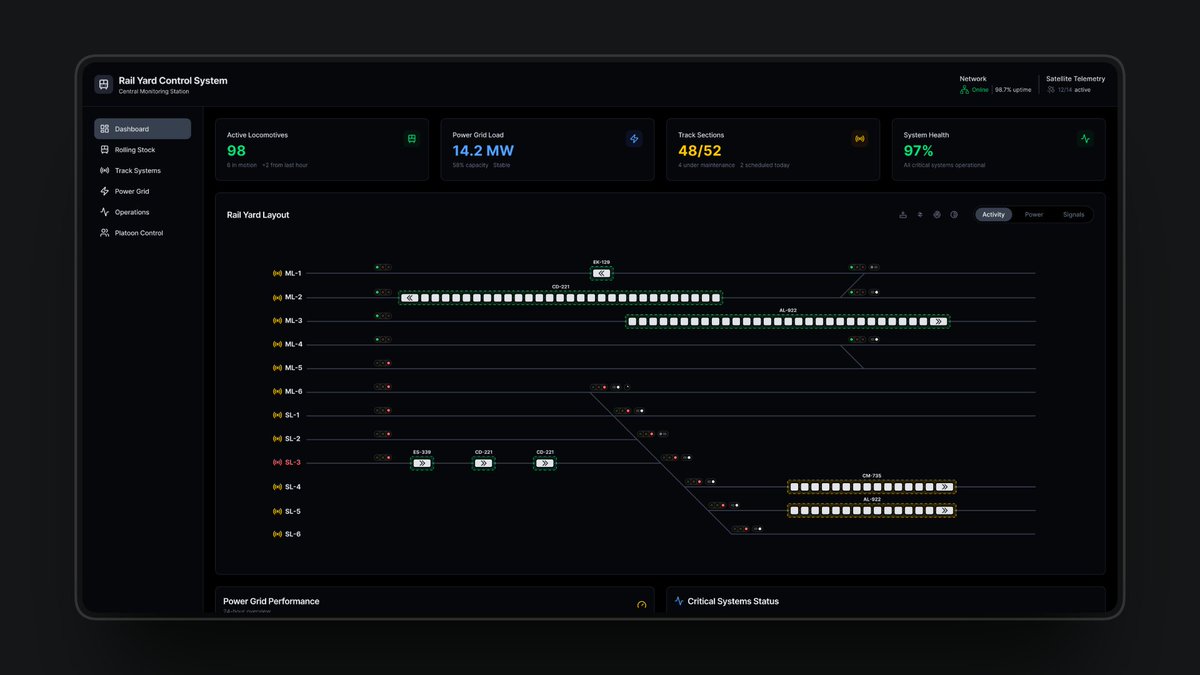Click the ML-5 track signal icon
Viewport: 1200px width, 675px height.
pos(278,368)
